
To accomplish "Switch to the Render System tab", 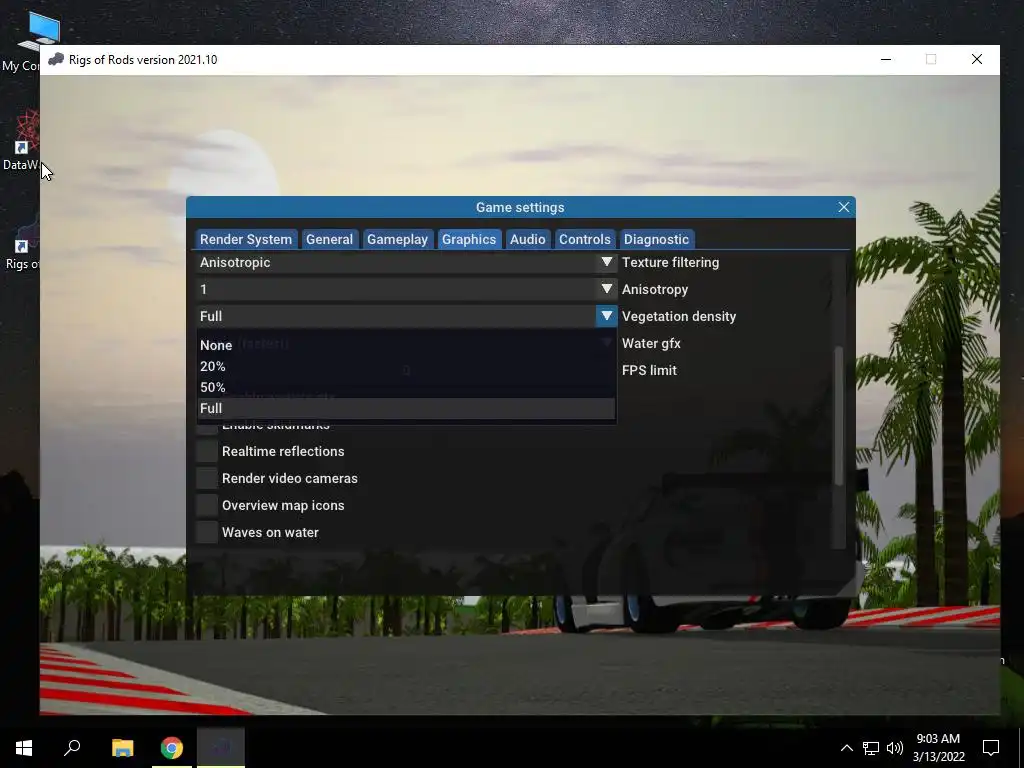I will click(246, 239).
